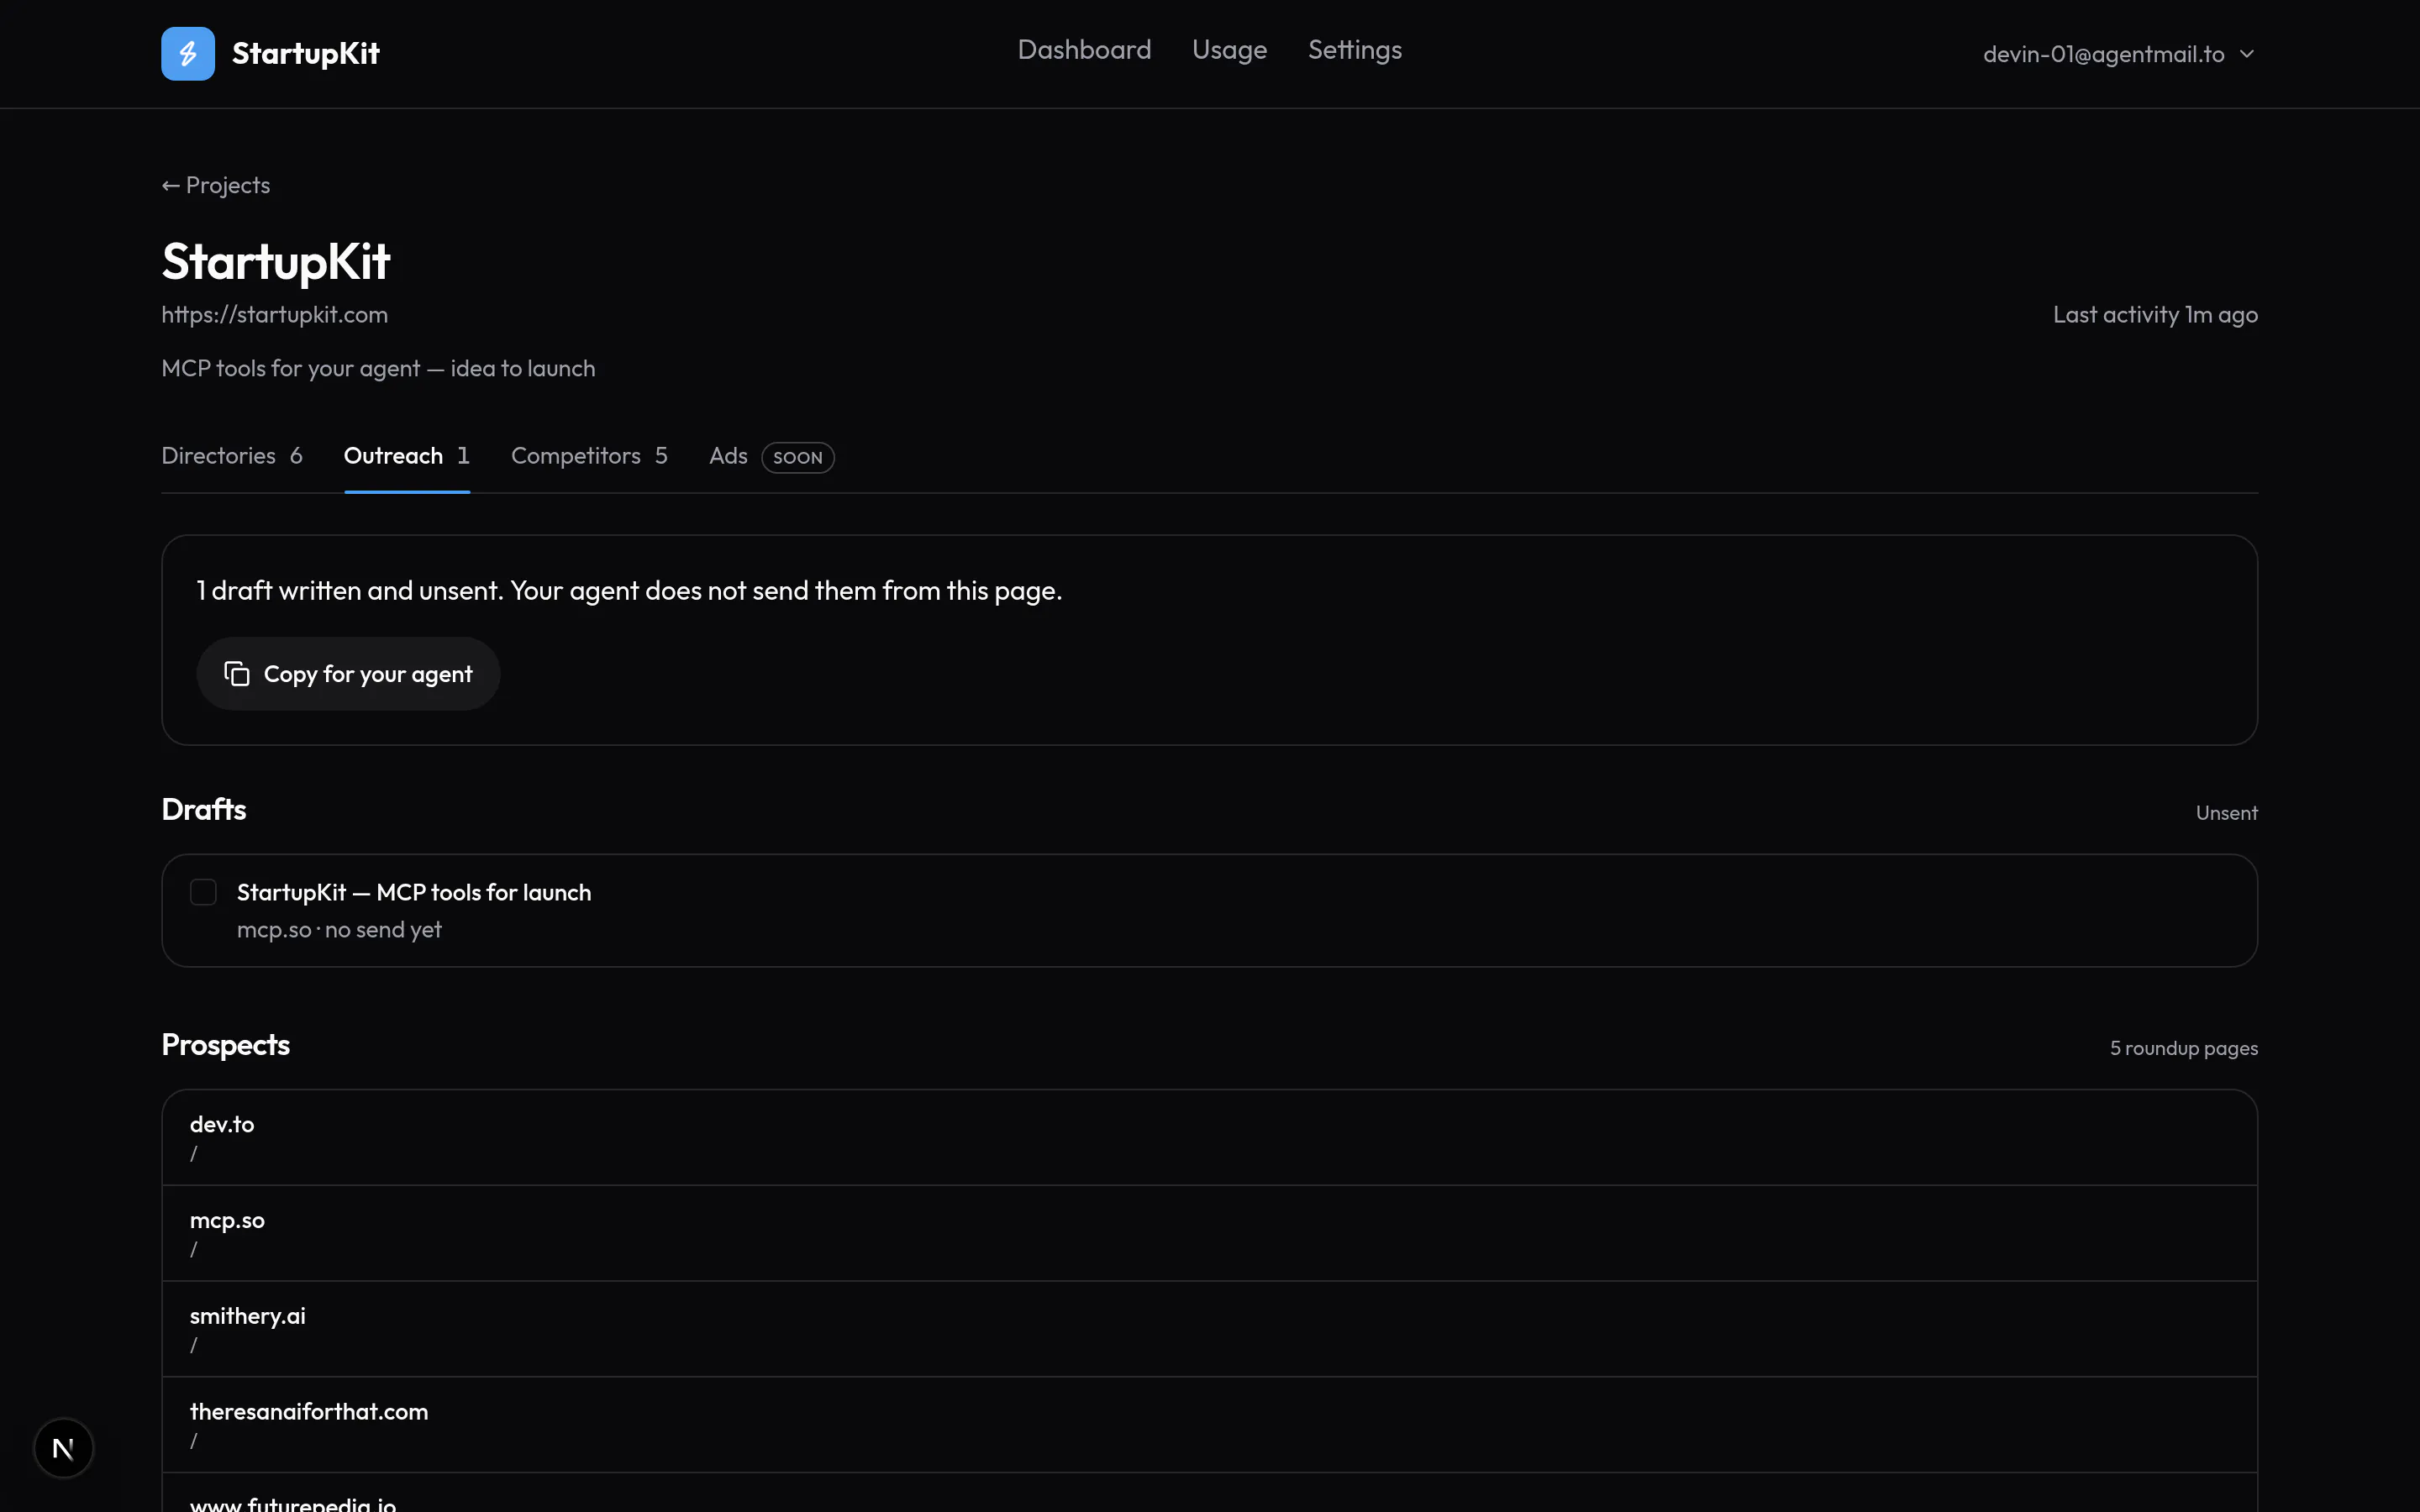Open Settings from the top nav
Image resolution: width=2420 pixels, height=1512 pixels.
tap(1355, 50)
